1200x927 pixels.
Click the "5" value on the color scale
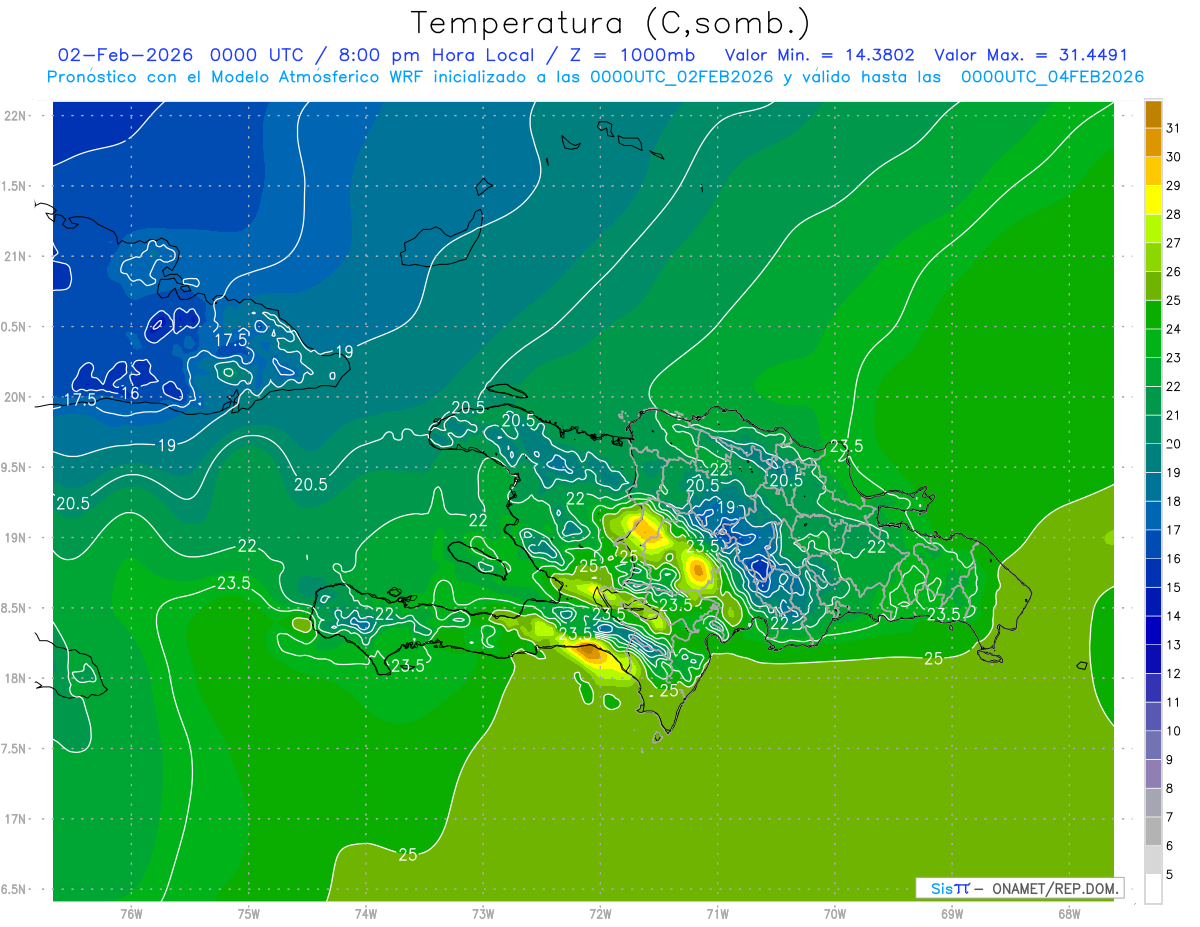coord(1169,875)
